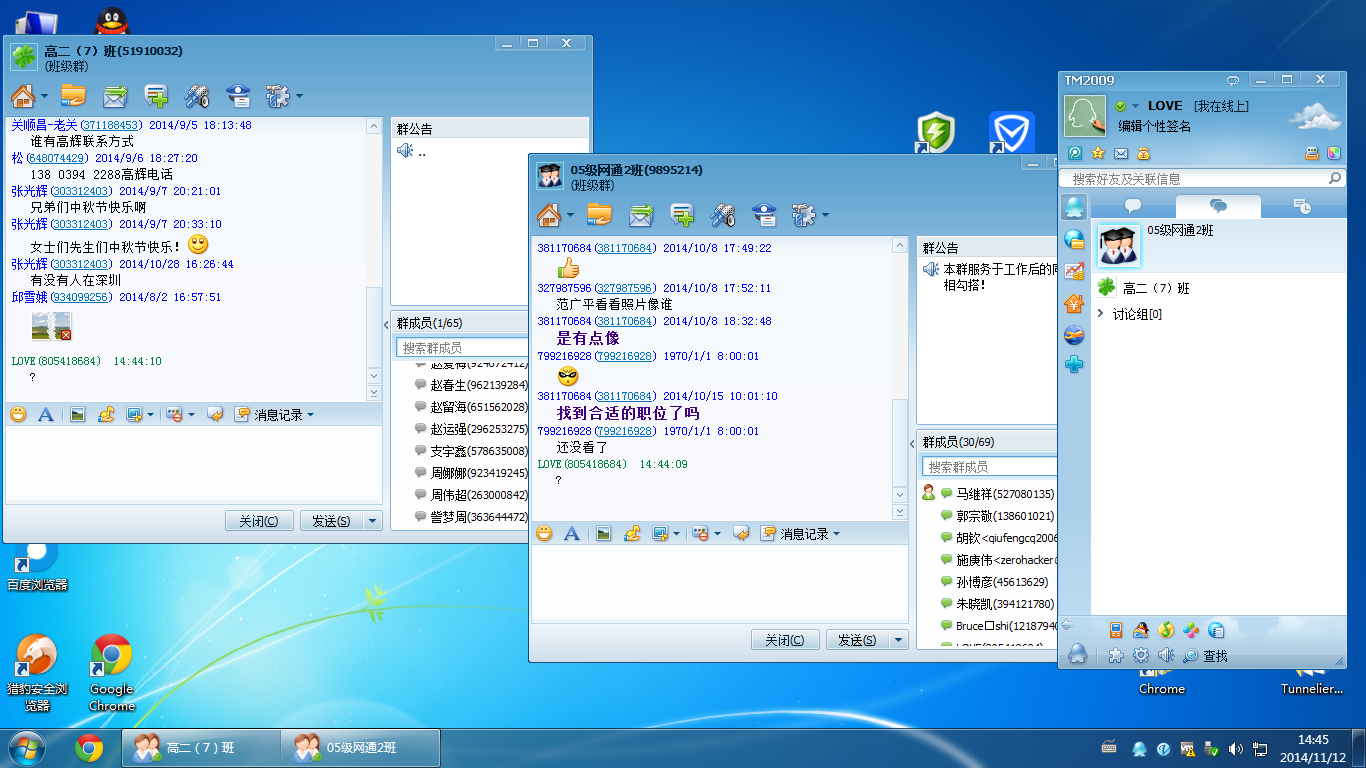
Task: Open the mailbox icon in TM2009 panel
Action: click(1121, 153)
